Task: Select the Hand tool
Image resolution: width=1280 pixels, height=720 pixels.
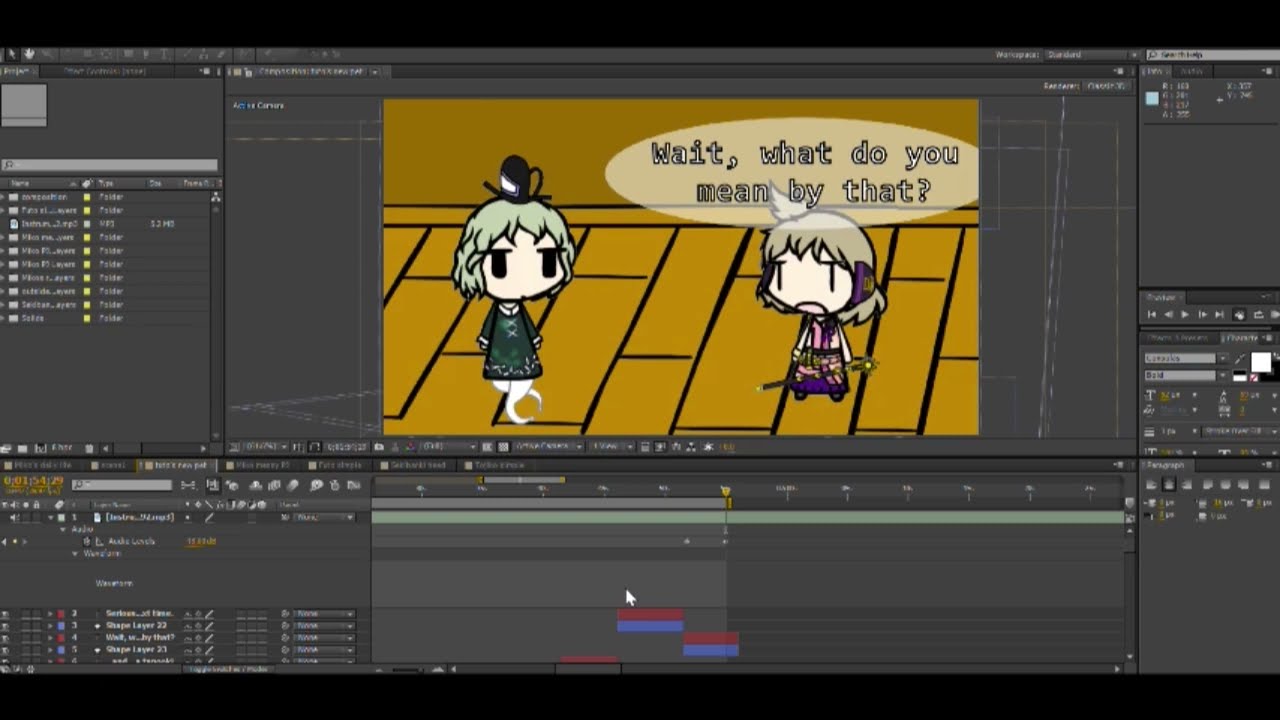Action: click(29, 54)
